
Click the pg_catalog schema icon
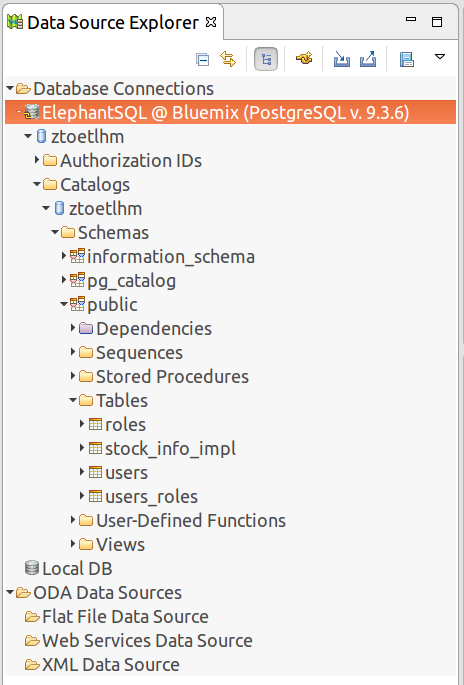pos(77,280)
